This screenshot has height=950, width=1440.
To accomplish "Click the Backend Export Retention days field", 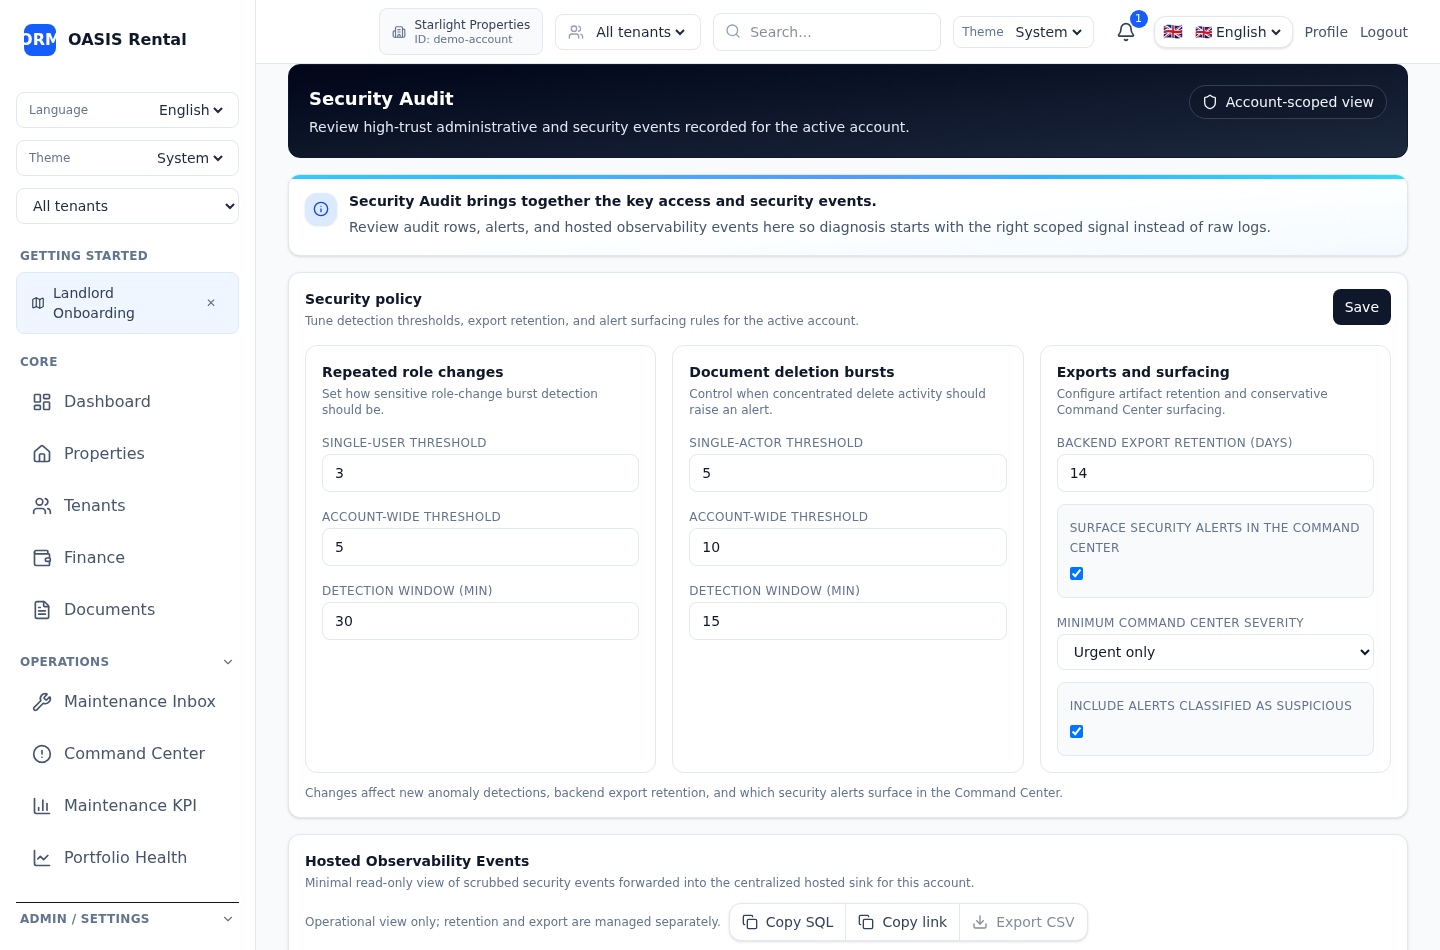I will pyautogui.click(x=1214, y=473).
